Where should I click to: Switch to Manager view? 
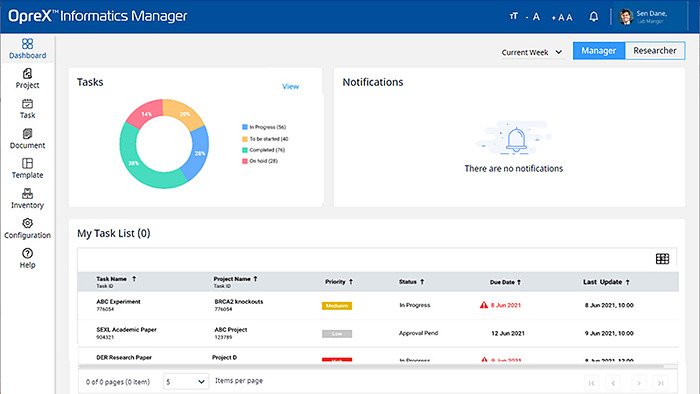[599, 51]
